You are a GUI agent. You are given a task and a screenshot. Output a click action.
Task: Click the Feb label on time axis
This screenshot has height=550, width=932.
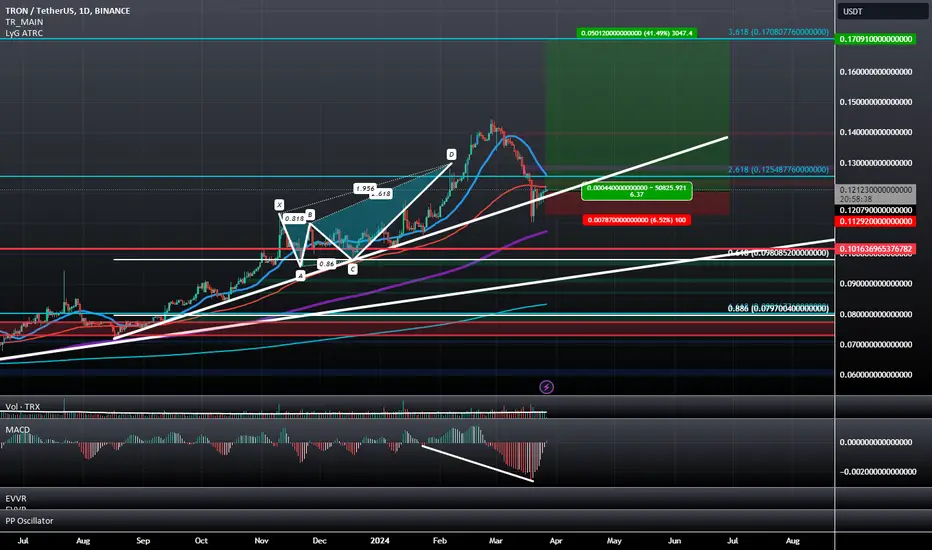pos(439,540)
